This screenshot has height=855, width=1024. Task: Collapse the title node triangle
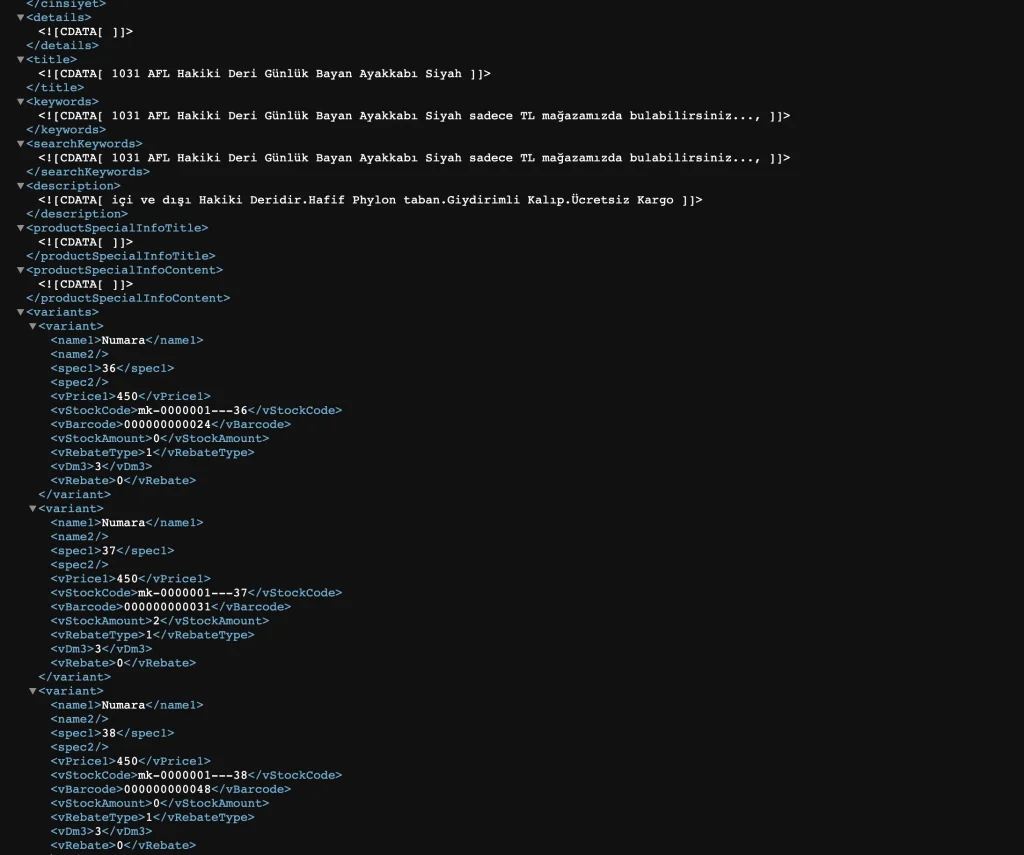tap(20, 59)
